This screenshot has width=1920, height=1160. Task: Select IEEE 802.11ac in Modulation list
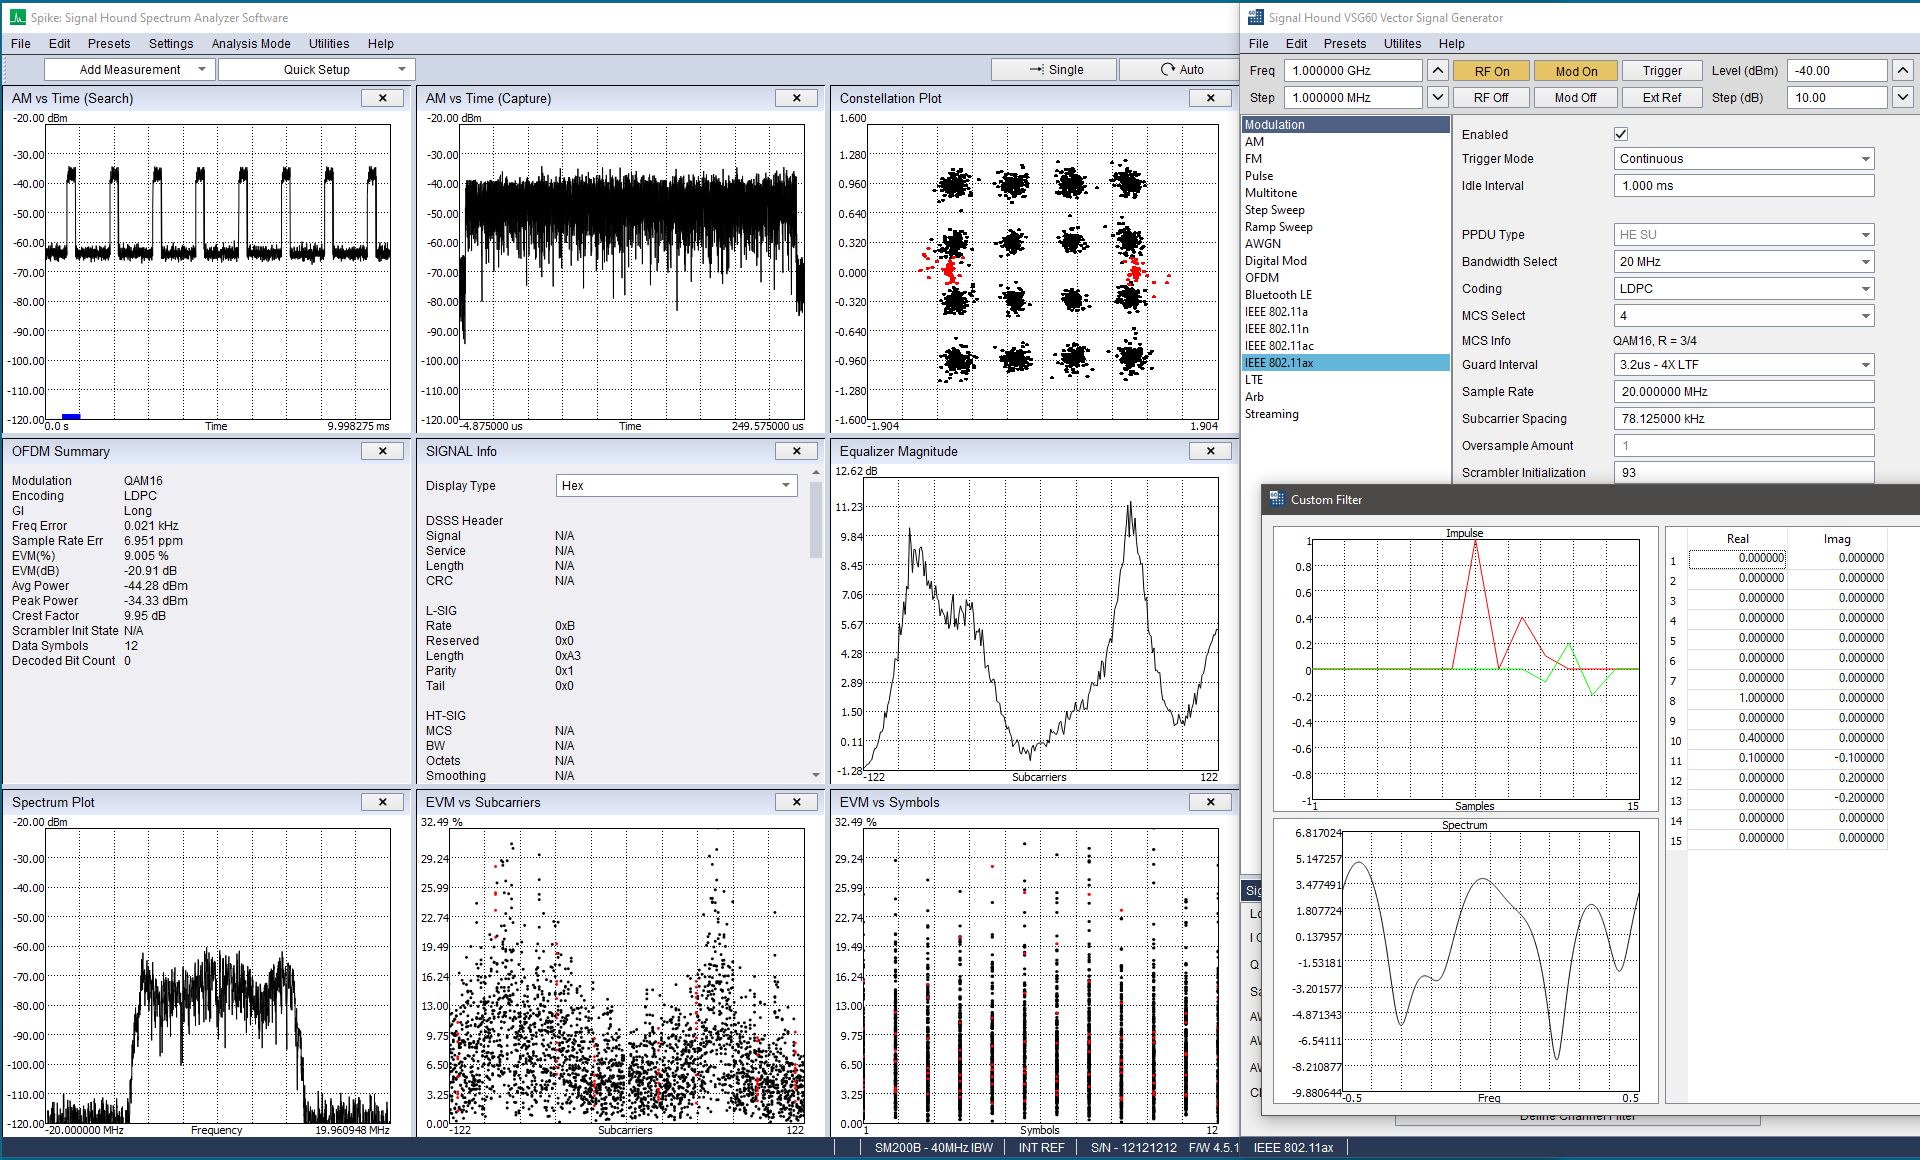point(1346,345)
